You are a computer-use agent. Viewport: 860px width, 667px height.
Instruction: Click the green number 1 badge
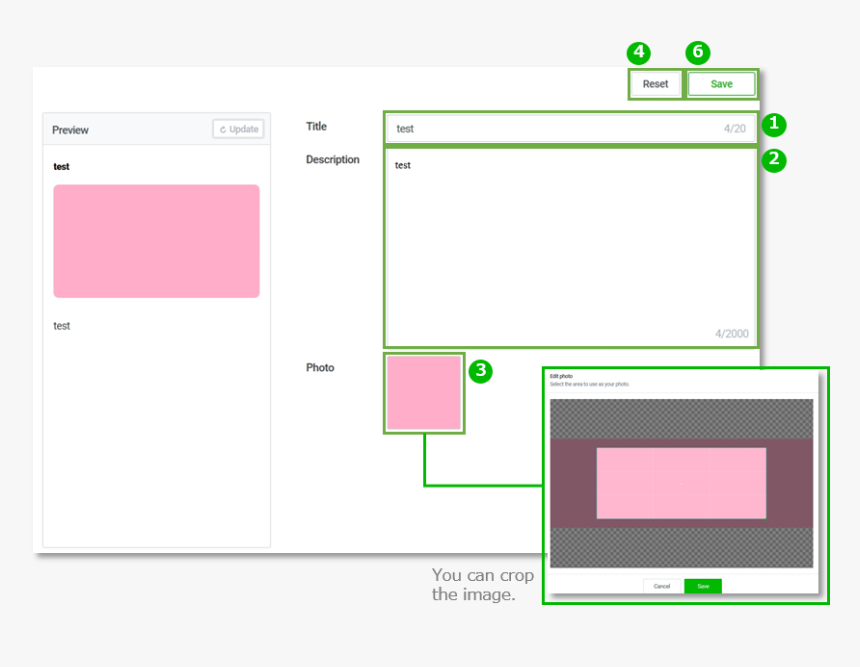[x=774, y=125]
